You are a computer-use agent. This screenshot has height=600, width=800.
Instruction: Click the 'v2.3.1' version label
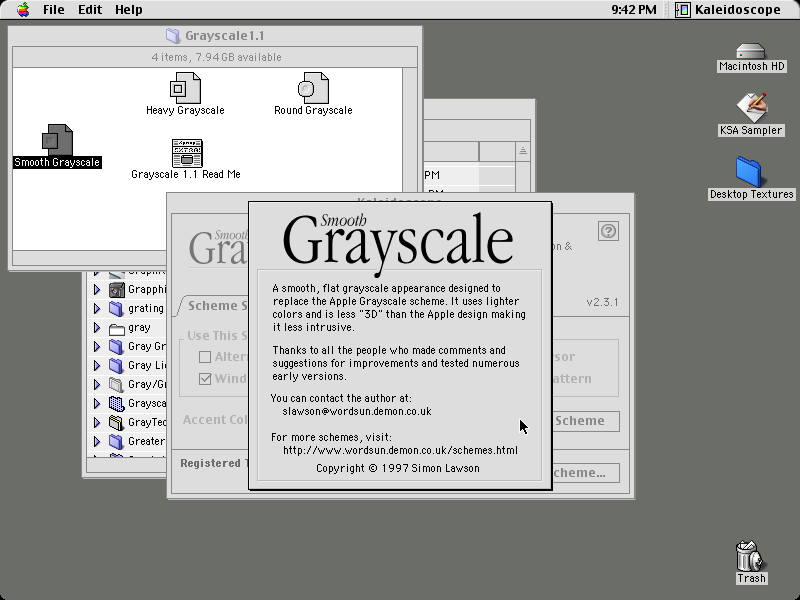click(603, 303)
